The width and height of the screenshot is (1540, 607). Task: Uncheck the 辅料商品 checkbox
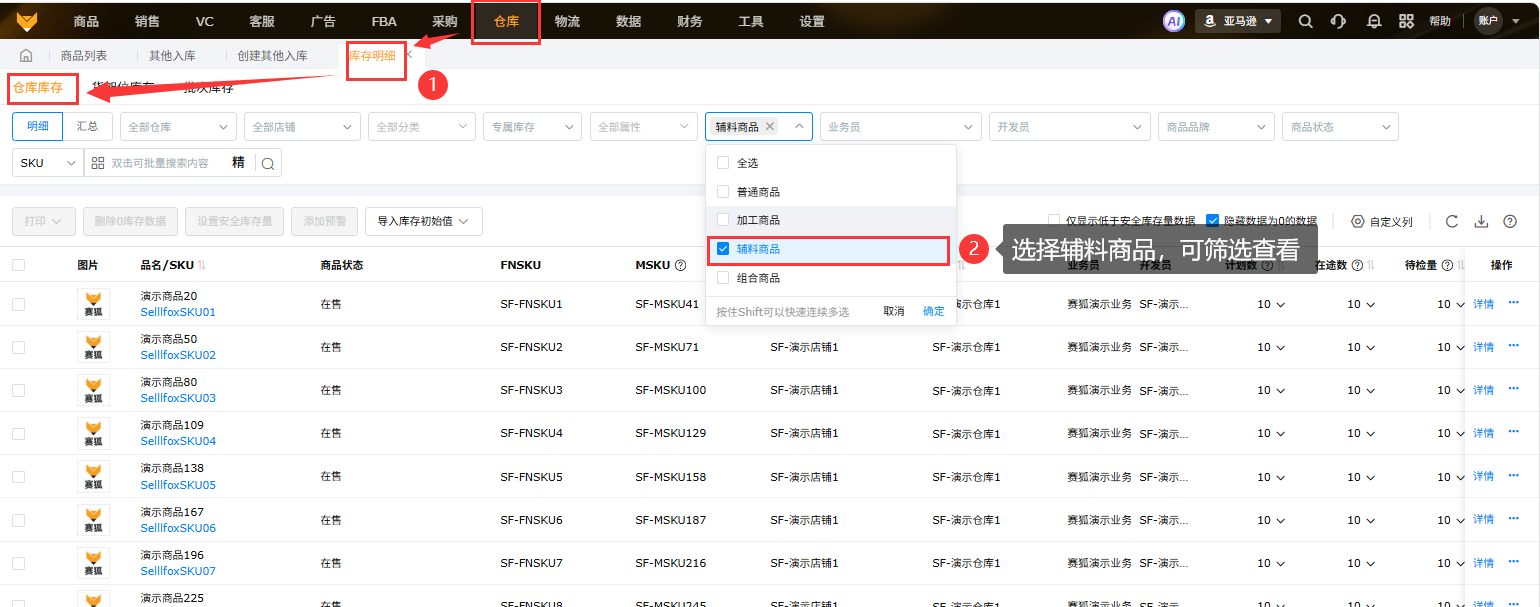pyautogui.click(x=723, y=249)
